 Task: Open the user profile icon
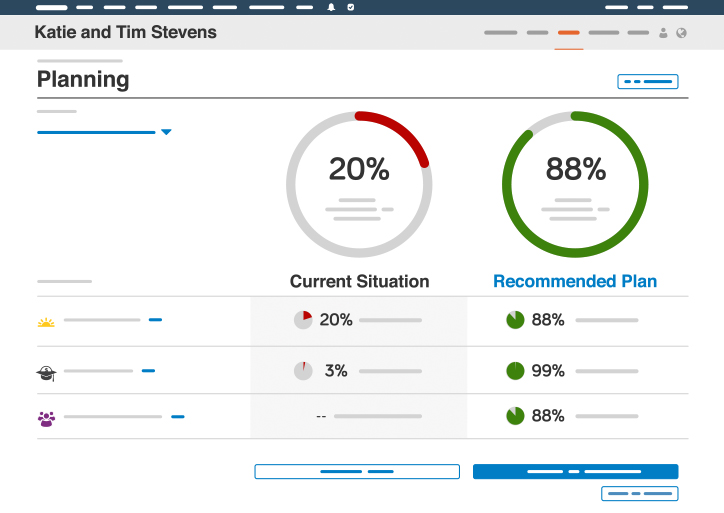pyautogui.click(x=663, y=33)
